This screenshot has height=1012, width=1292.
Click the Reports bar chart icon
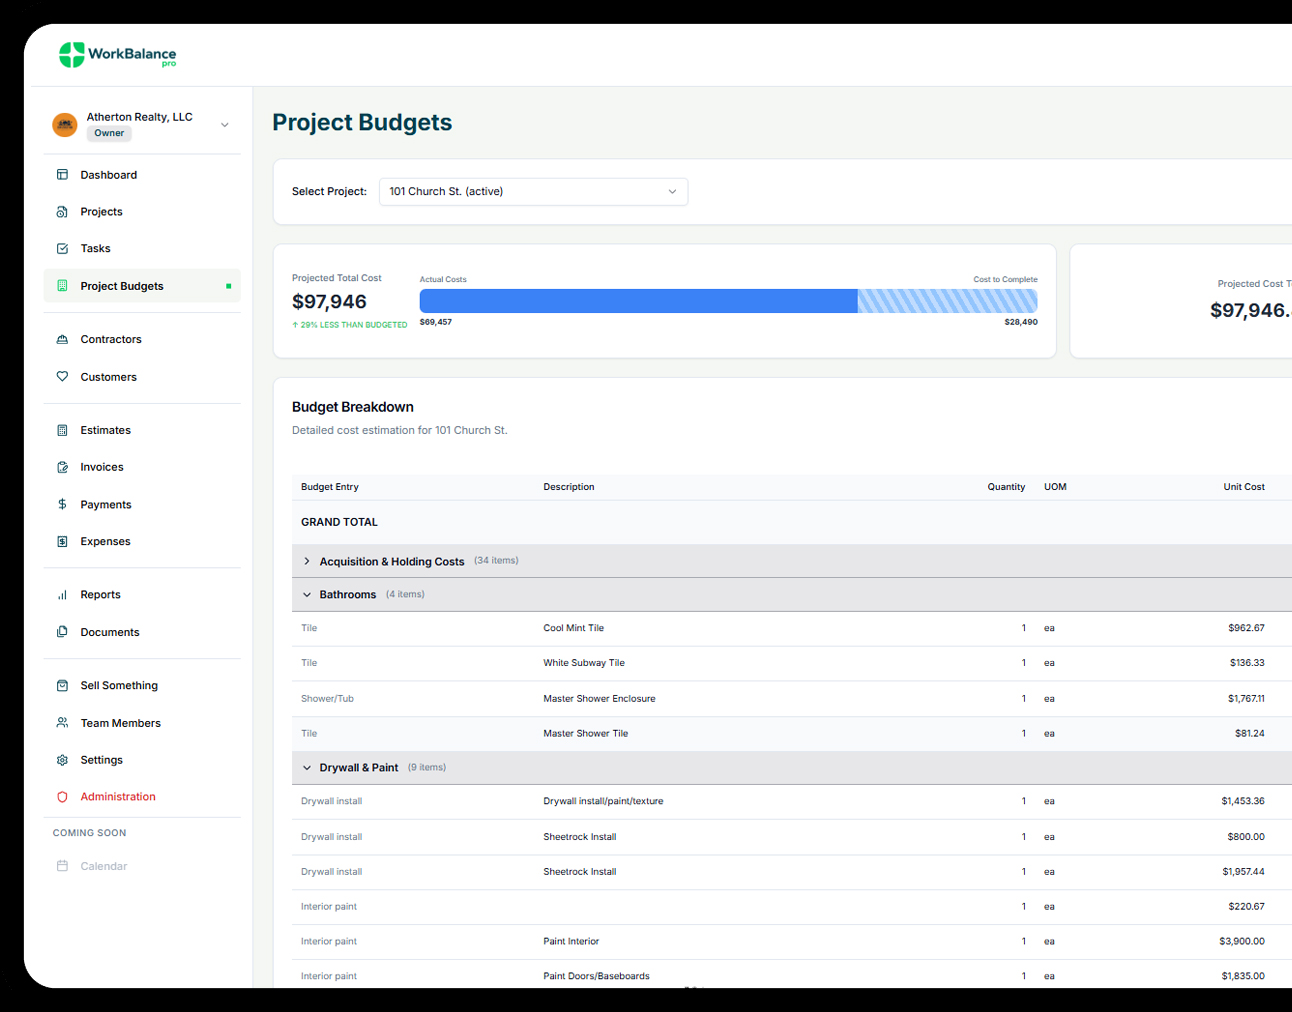pyautogui.click(x=62, y=595)
